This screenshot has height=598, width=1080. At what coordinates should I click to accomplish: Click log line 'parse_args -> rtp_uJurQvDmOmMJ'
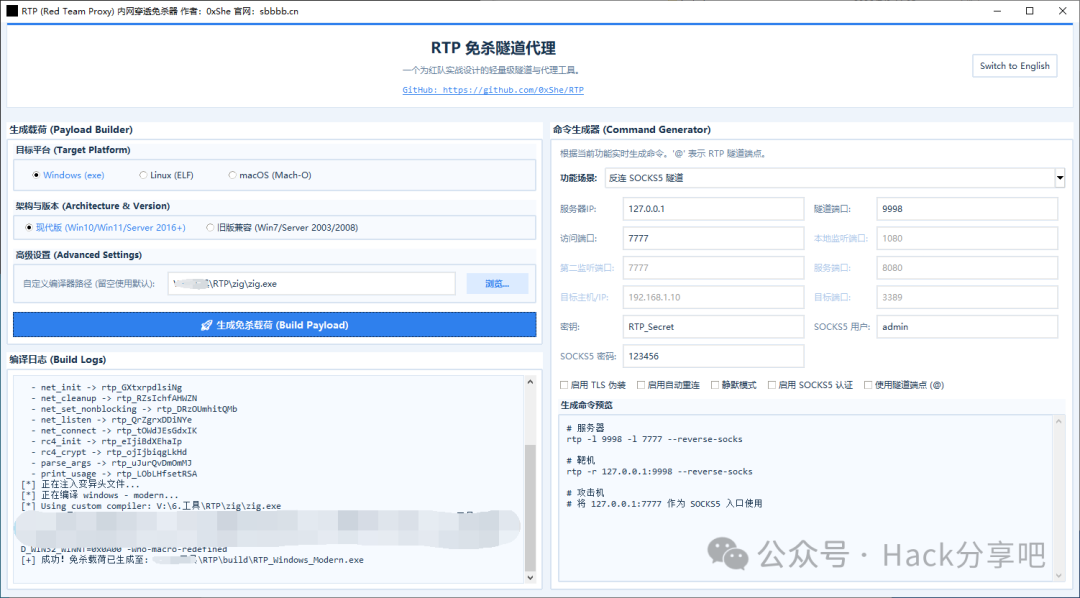tap(112, 463)
